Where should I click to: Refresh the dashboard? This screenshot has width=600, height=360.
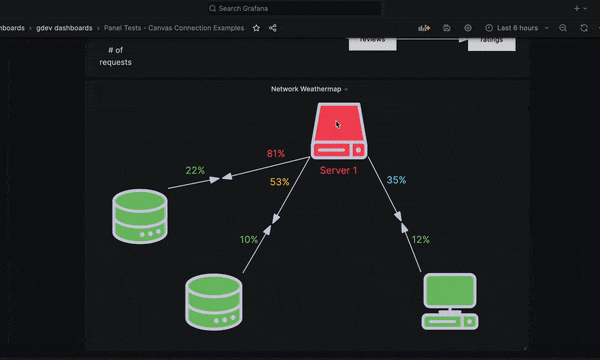[x=584, y=28]
